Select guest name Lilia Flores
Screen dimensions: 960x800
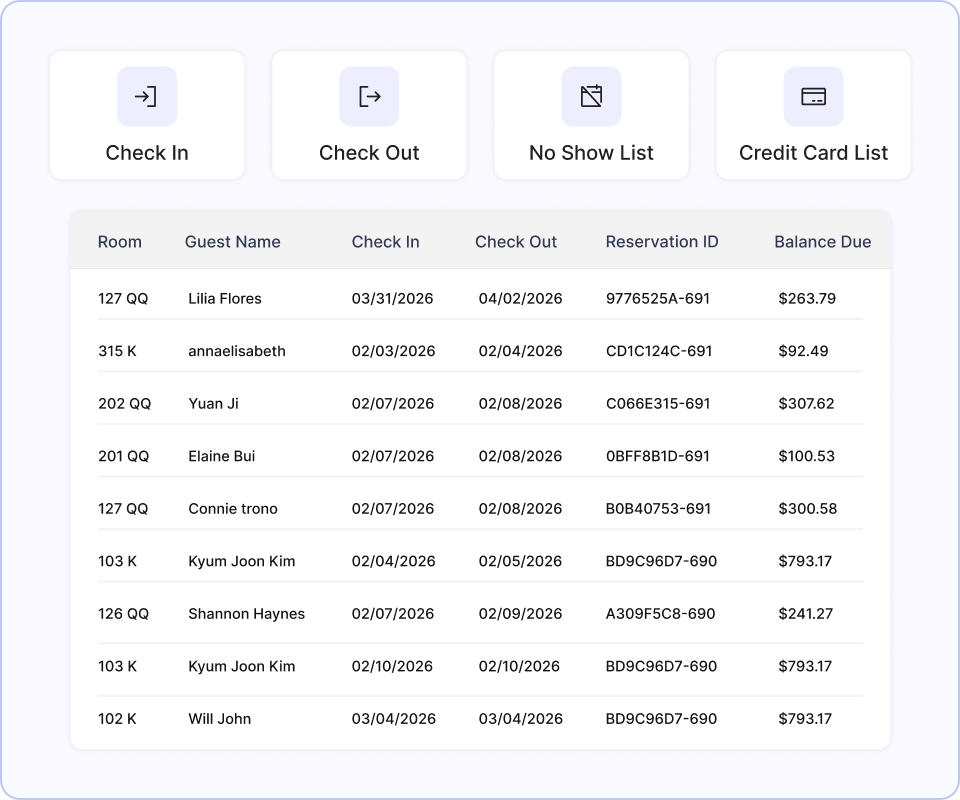225,299
